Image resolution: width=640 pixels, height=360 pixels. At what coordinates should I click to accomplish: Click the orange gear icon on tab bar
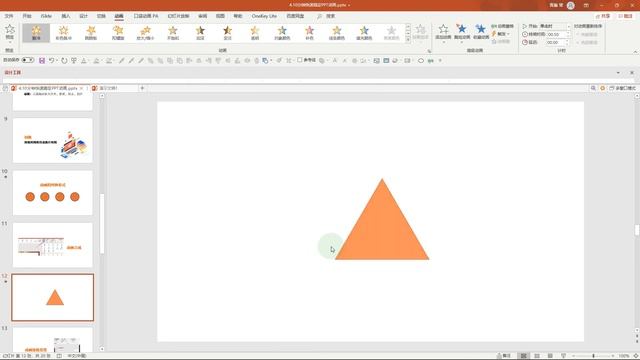pyautogui.click(x=602, y=88)
